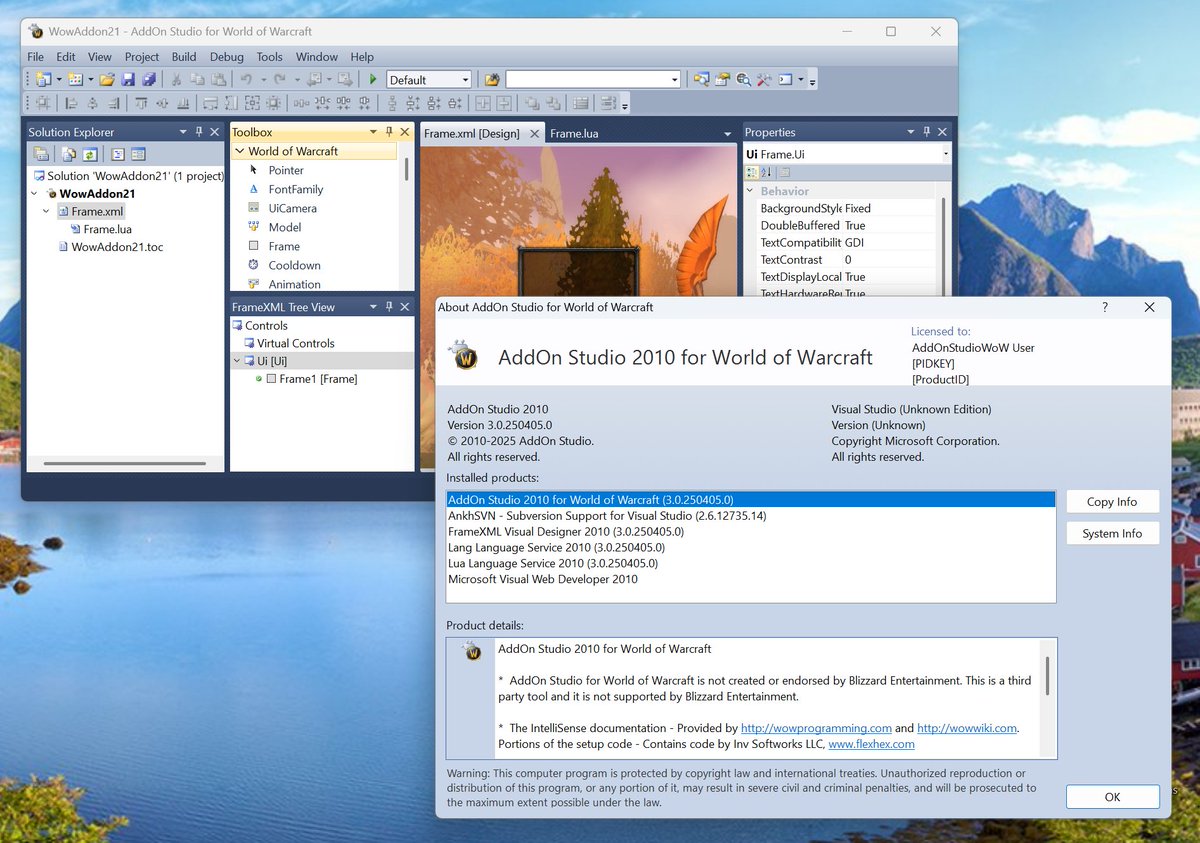Open the Frame.Ui object dropdown in Properties
The image size is (1200, 843).
pyautogui.click(x=946, y=154)
